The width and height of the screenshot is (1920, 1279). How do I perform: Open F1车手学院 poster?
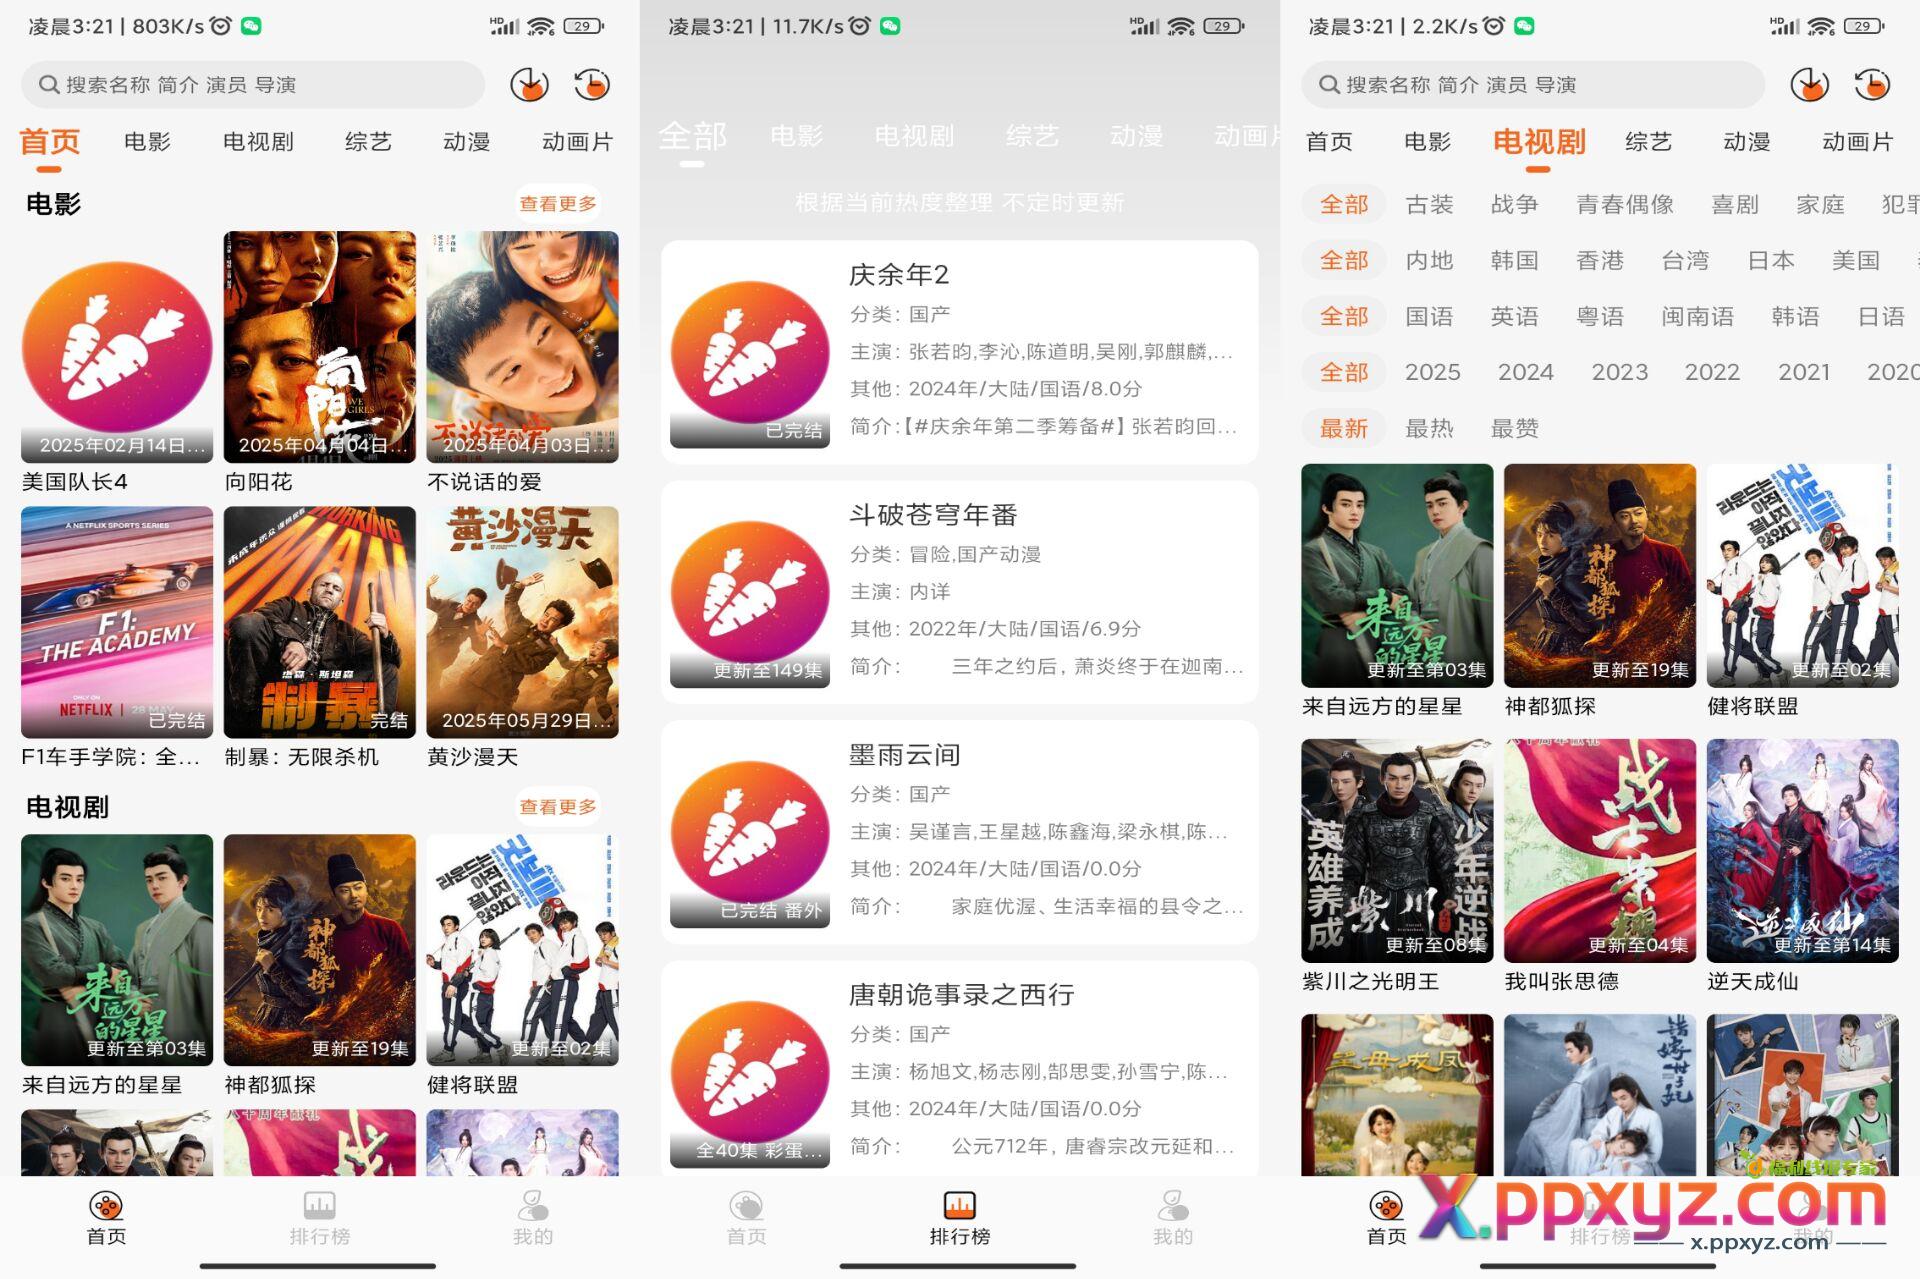pyautogui.click(x=117, y=622)
